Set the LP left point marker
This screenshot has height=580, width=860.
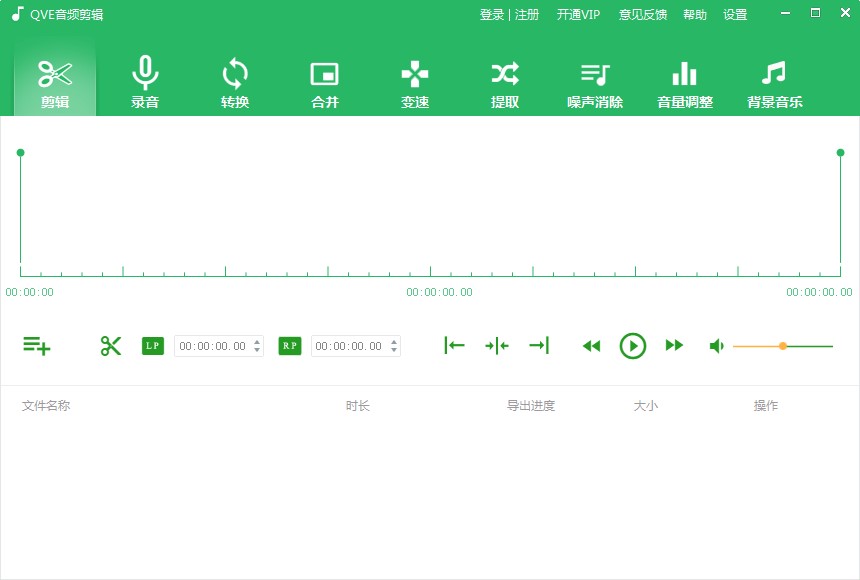click(153, 346)
